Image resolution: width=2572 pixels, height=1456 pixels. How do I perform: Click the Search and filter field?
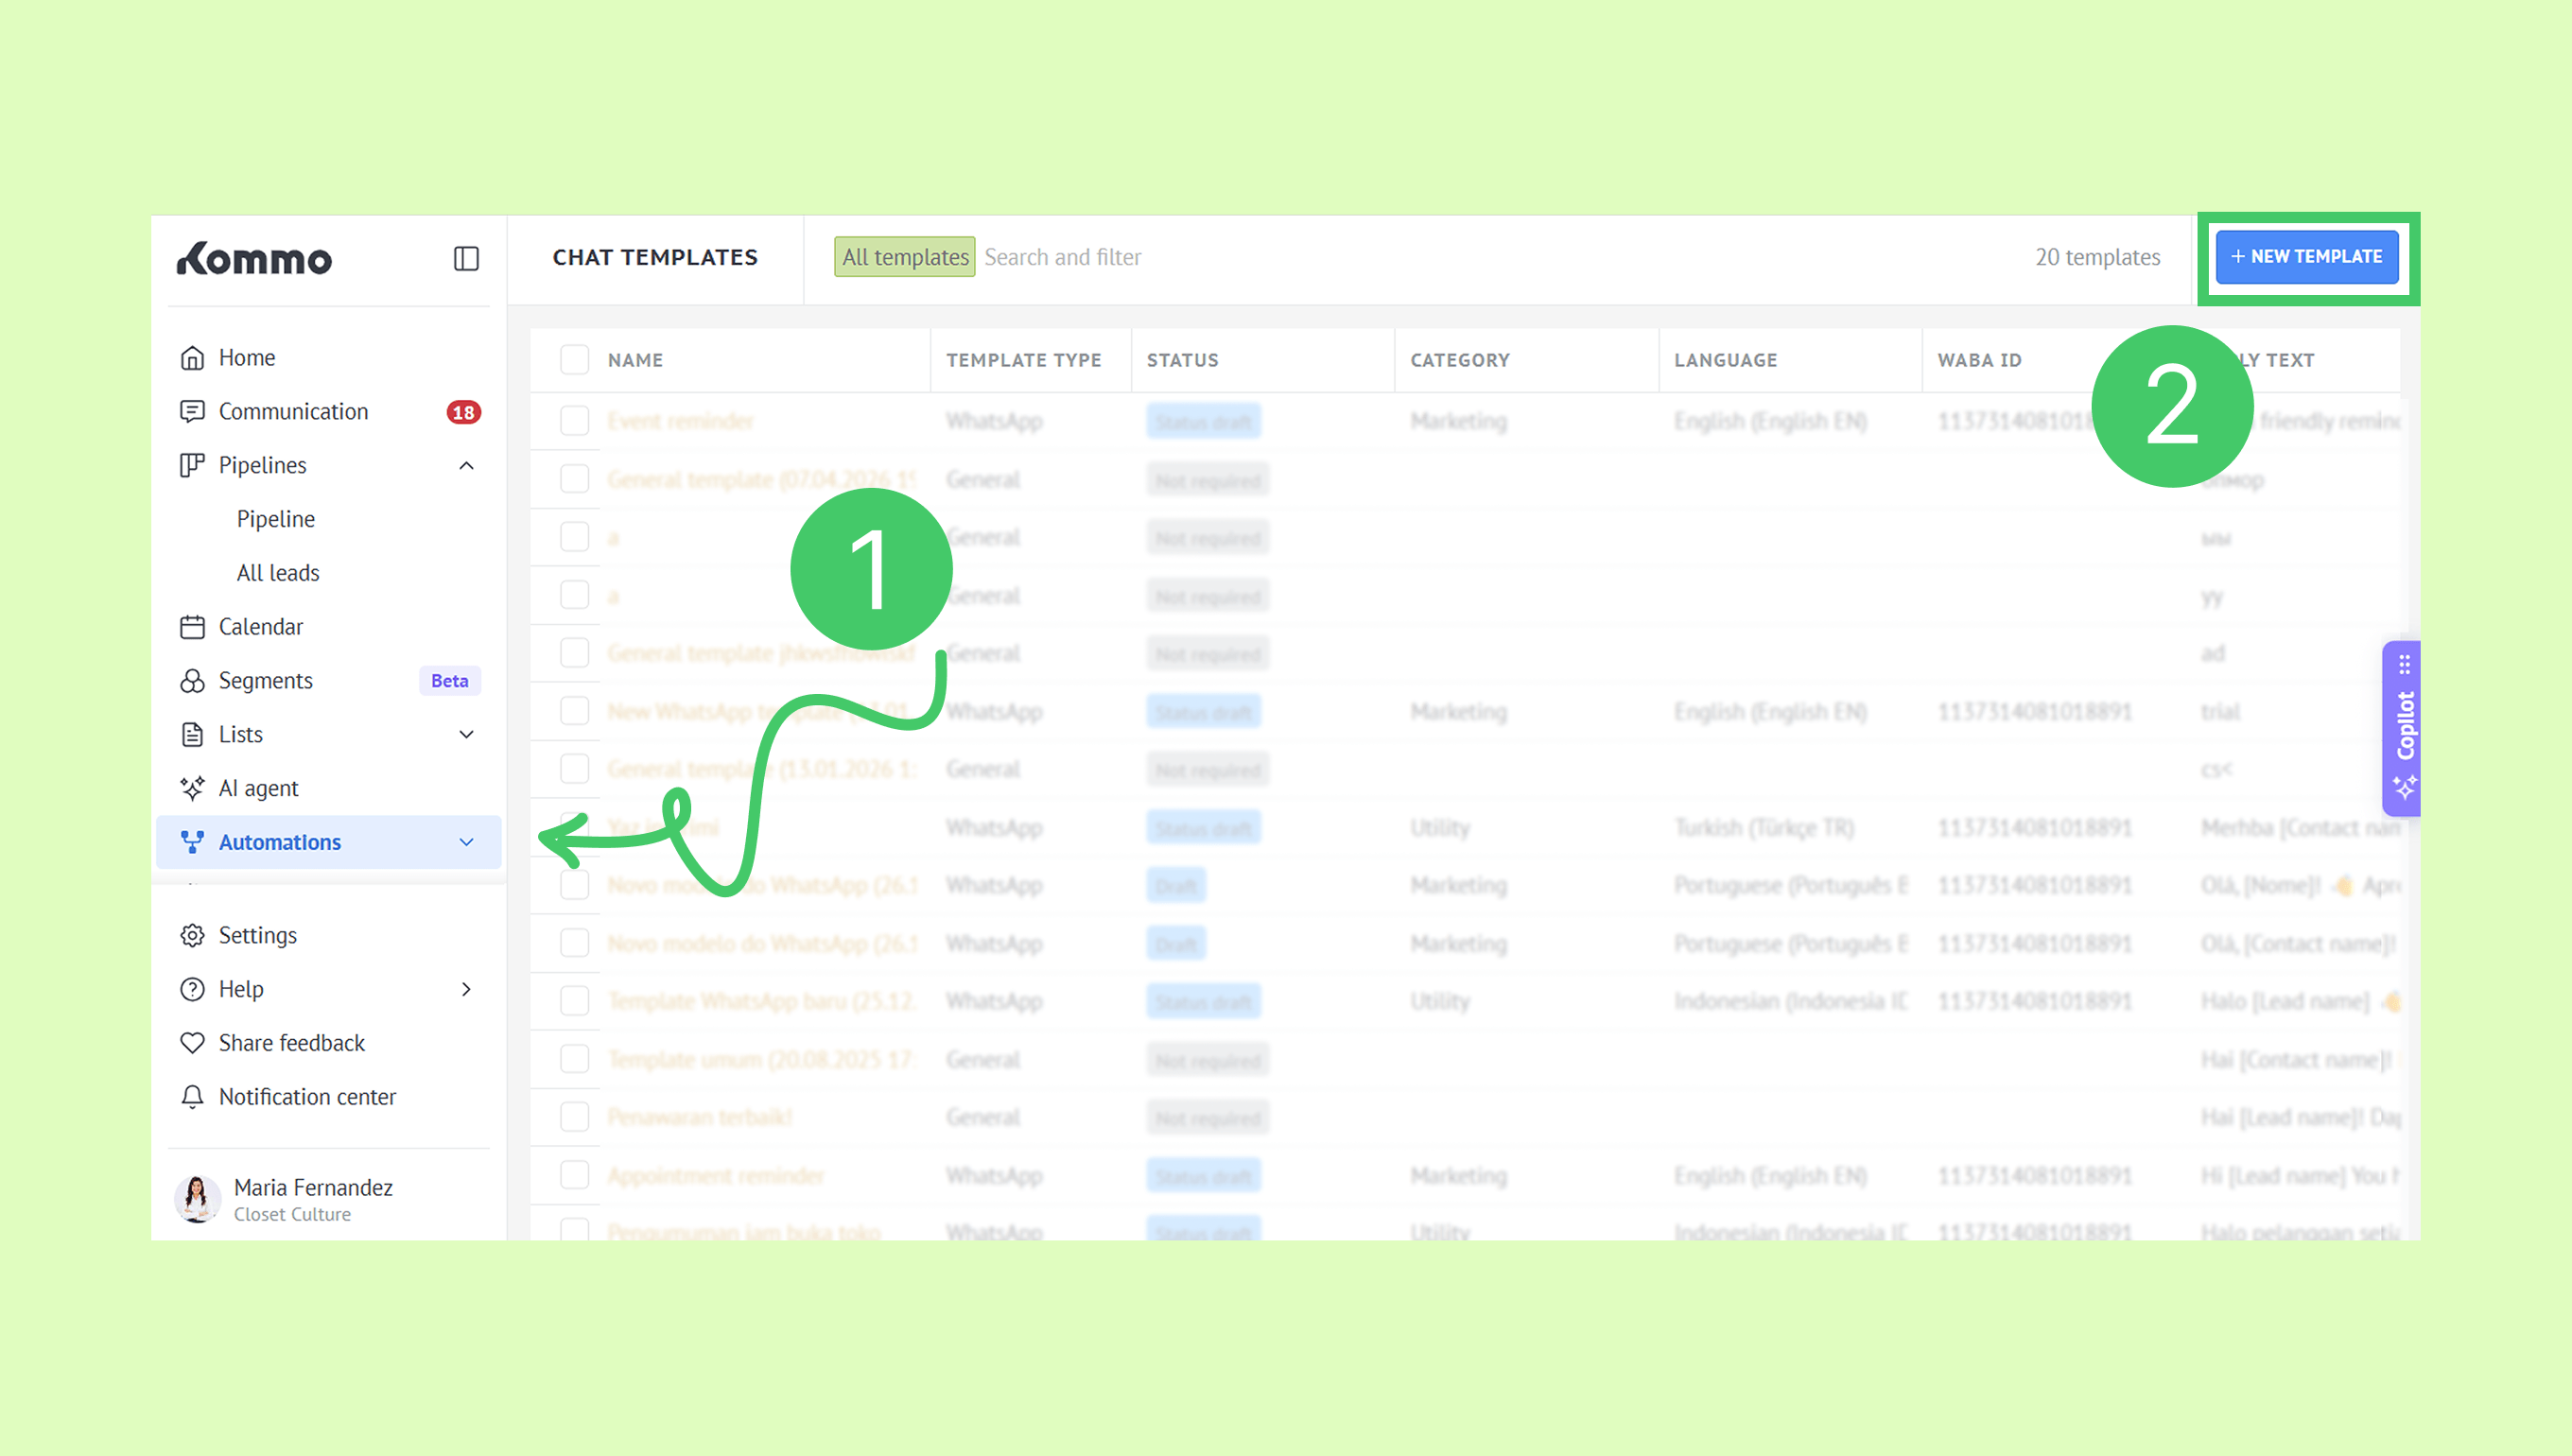tap(1062, 257)
